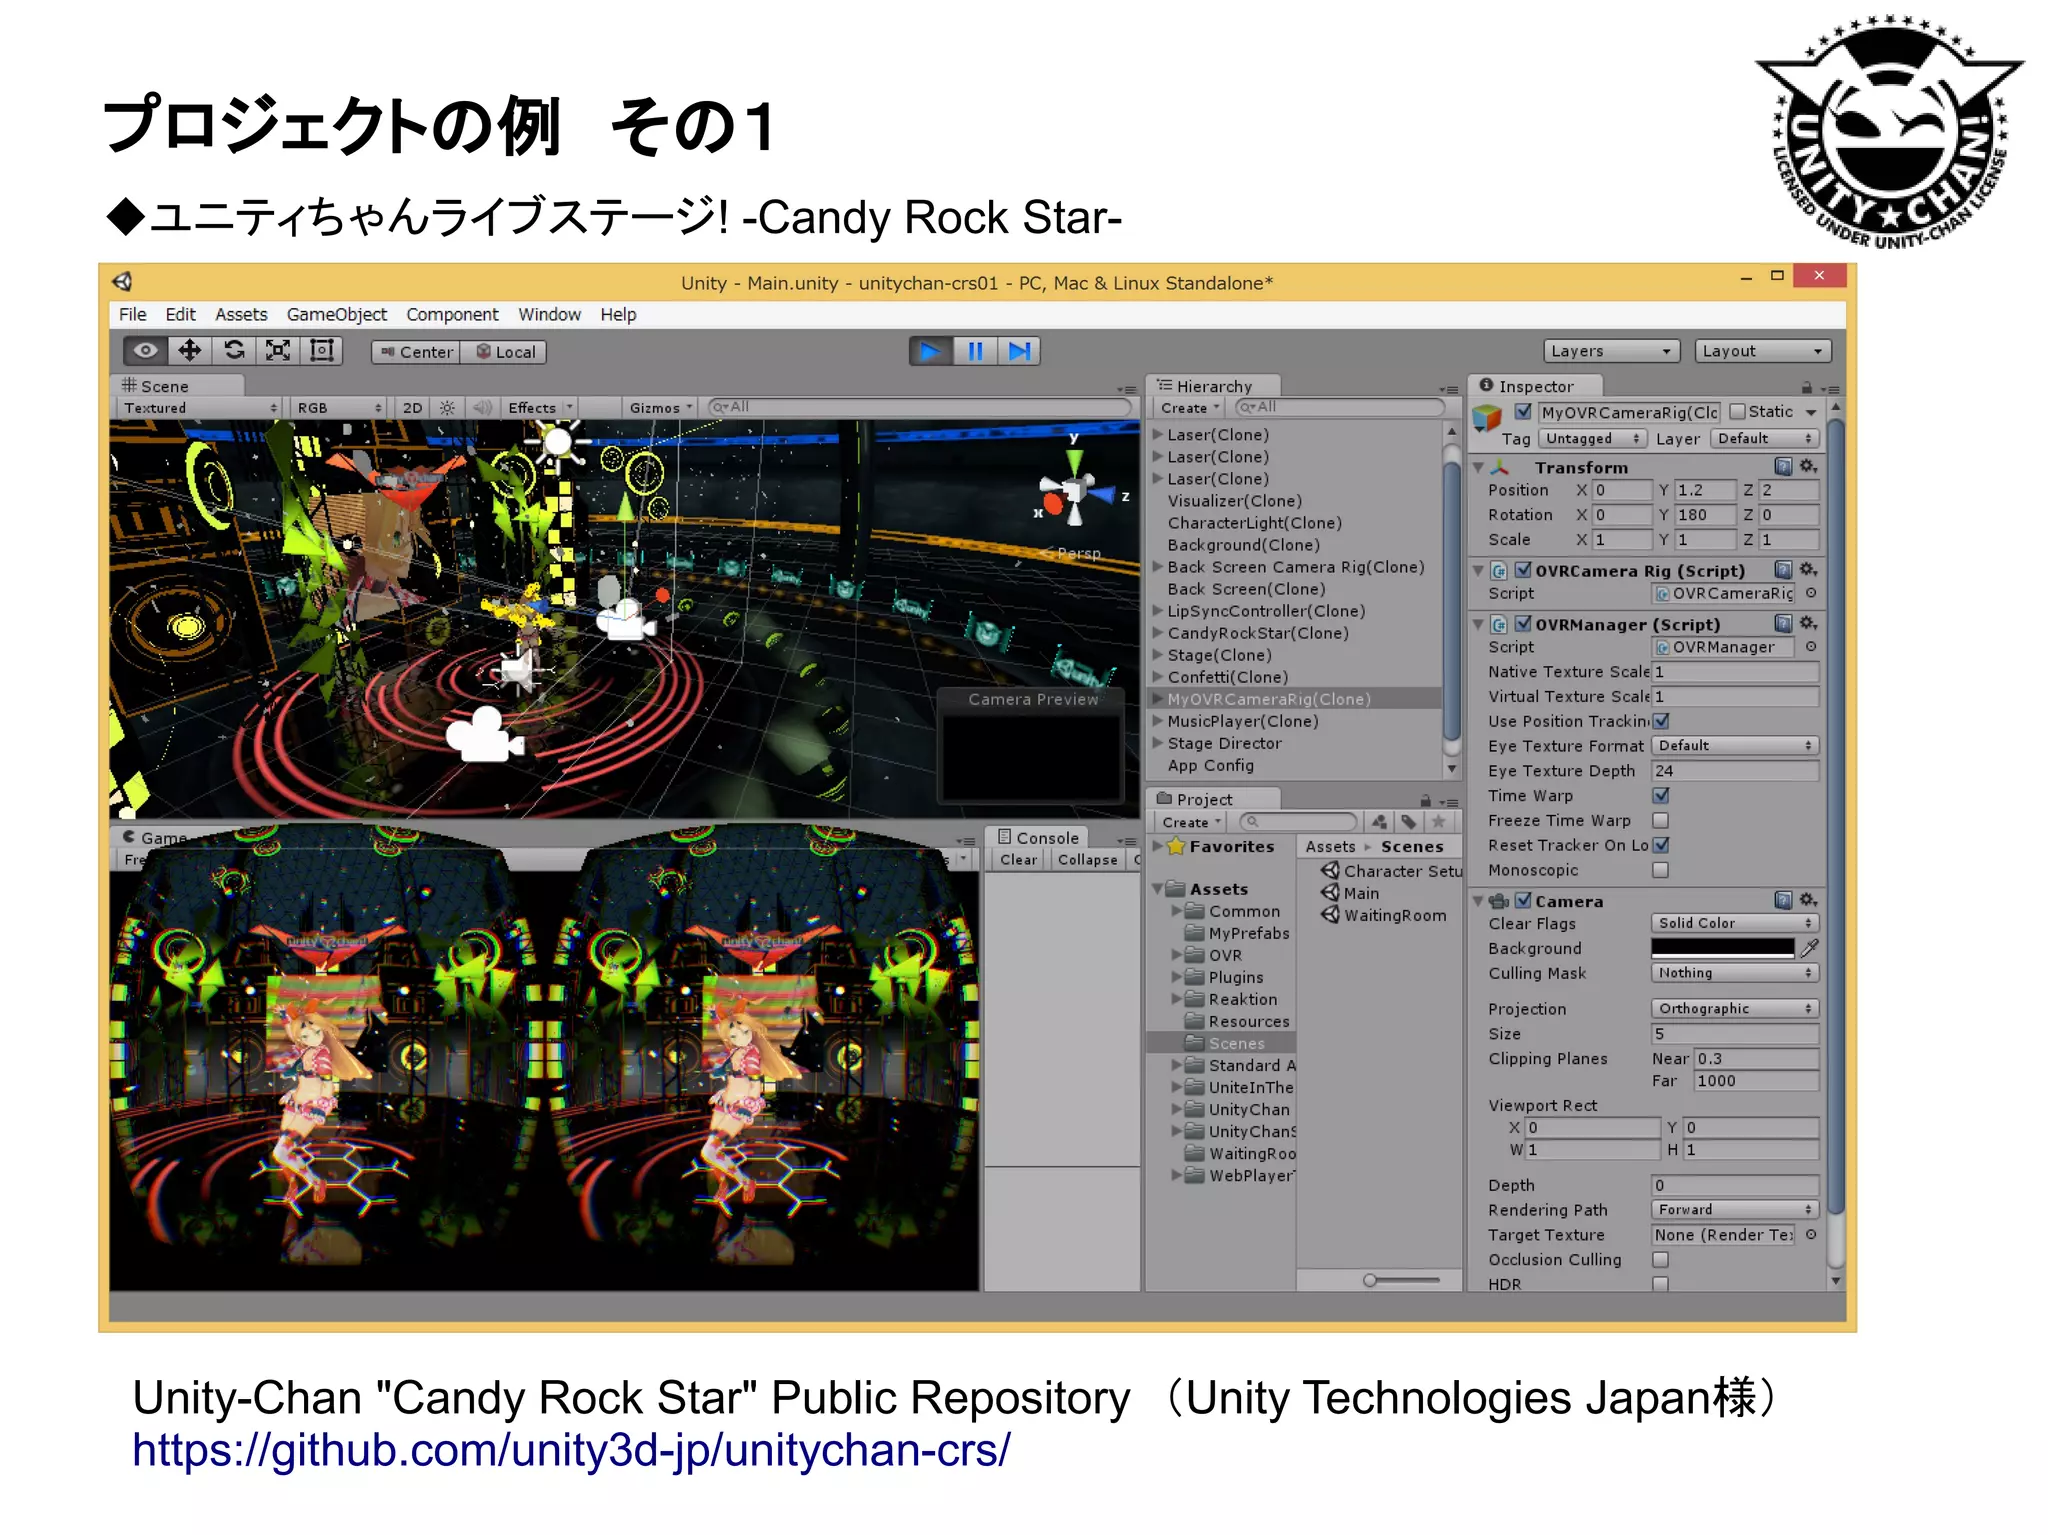
Task: Open Gizmos dropdown in Scene
Action: click(660, 408)
